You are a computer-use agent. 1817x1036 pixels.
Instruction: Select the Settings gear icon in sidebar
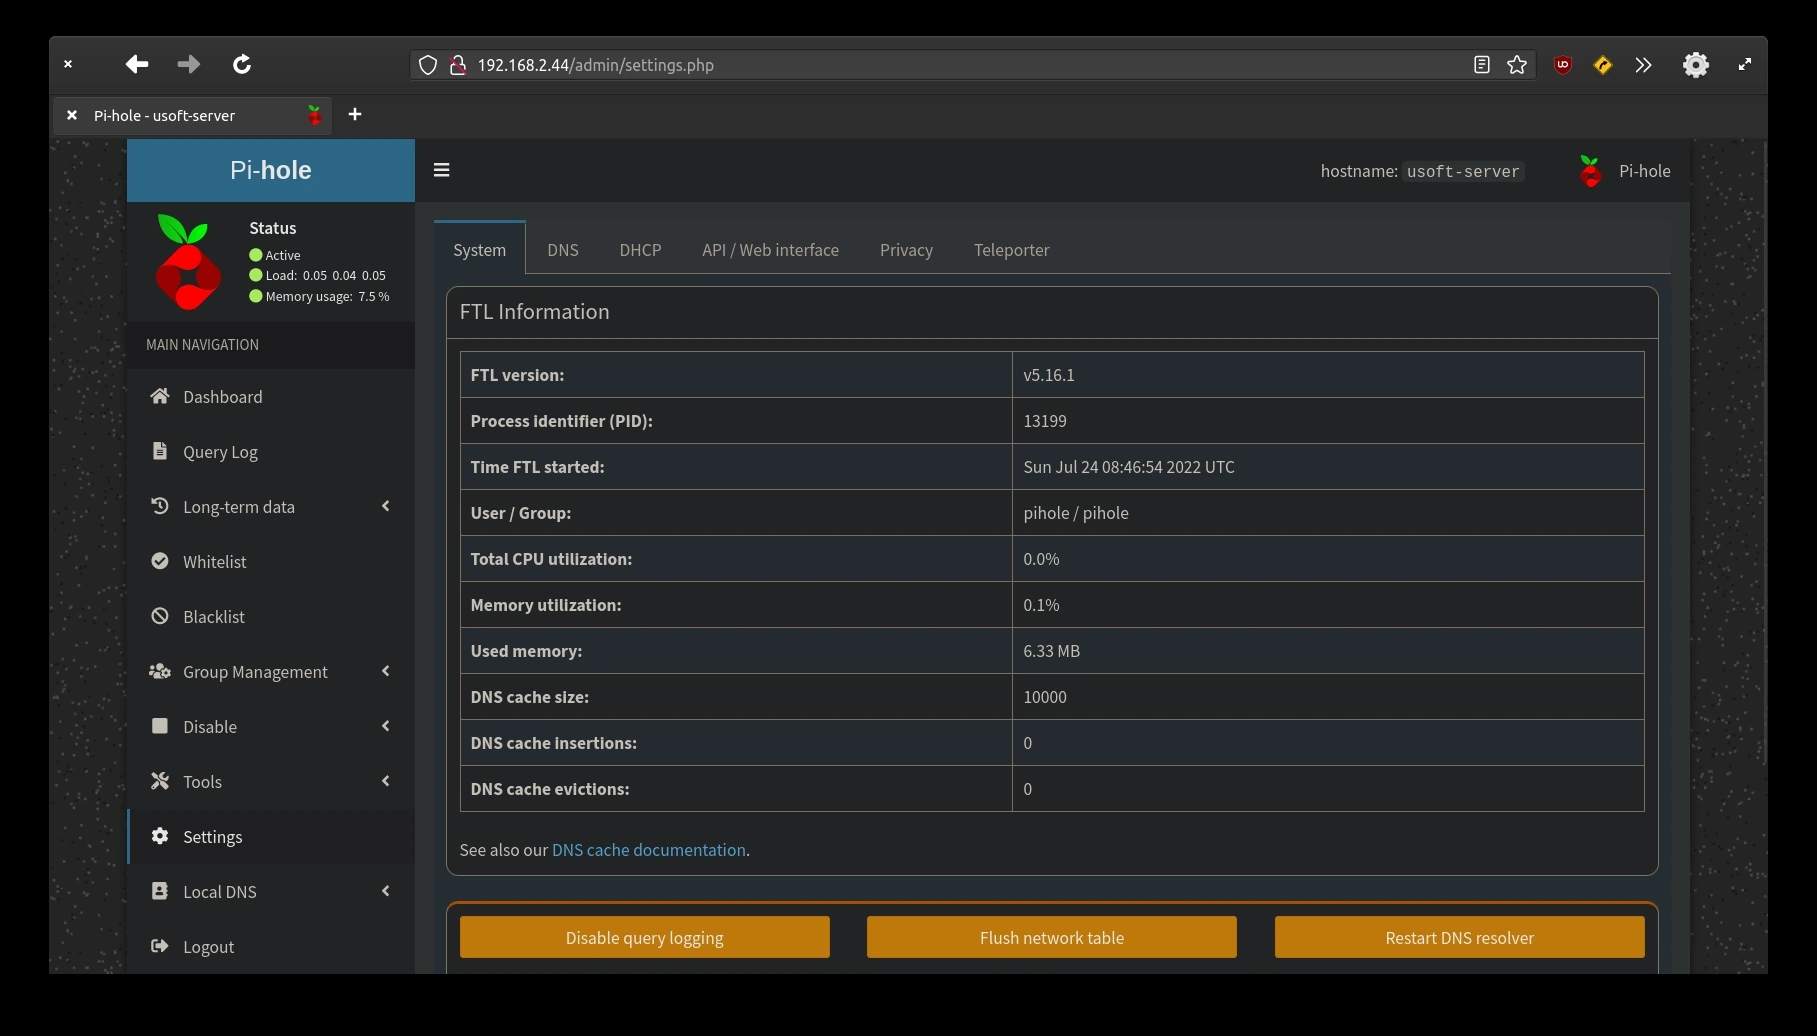[159, 836]
